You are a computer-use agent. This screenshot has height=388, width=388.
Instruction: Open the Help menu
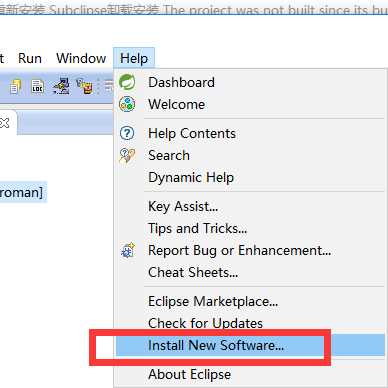tap(134, 58)
